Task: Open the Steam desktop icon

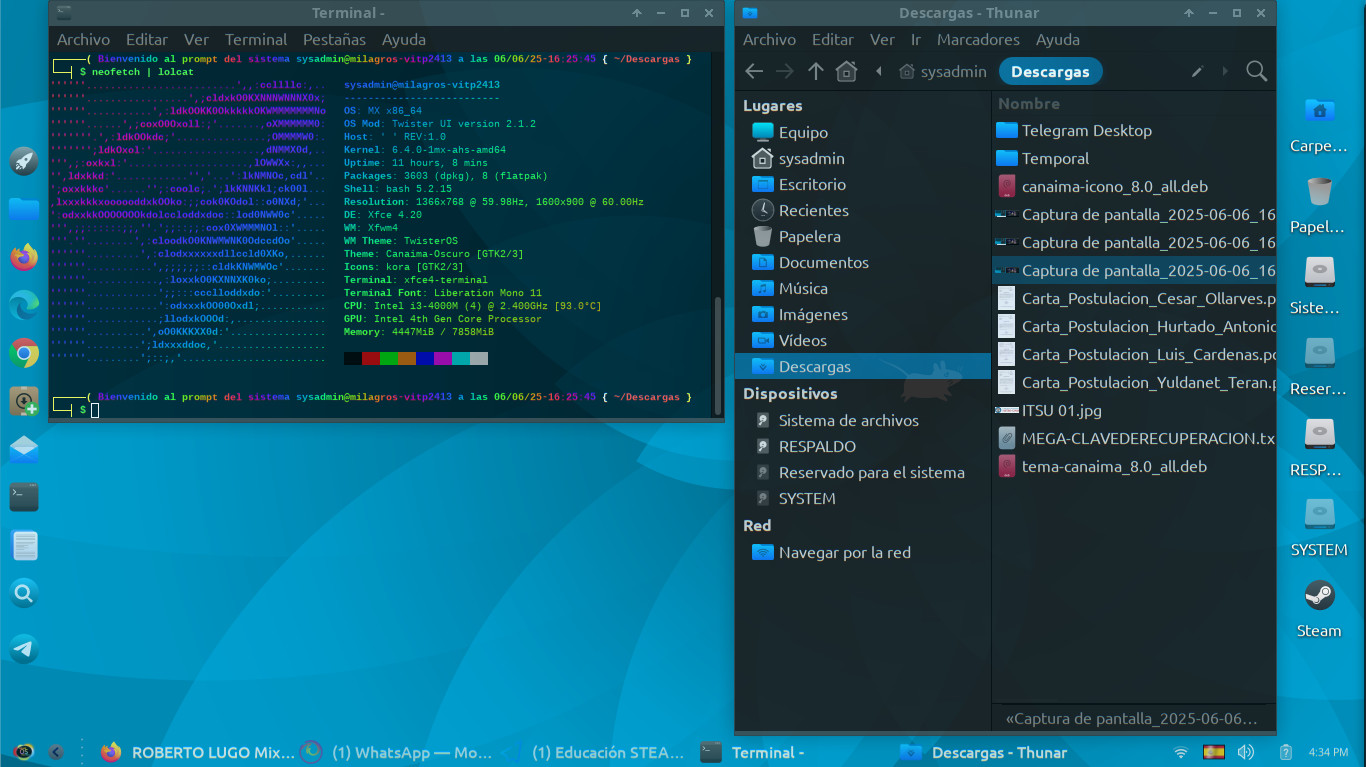Action: (1319, 607)
